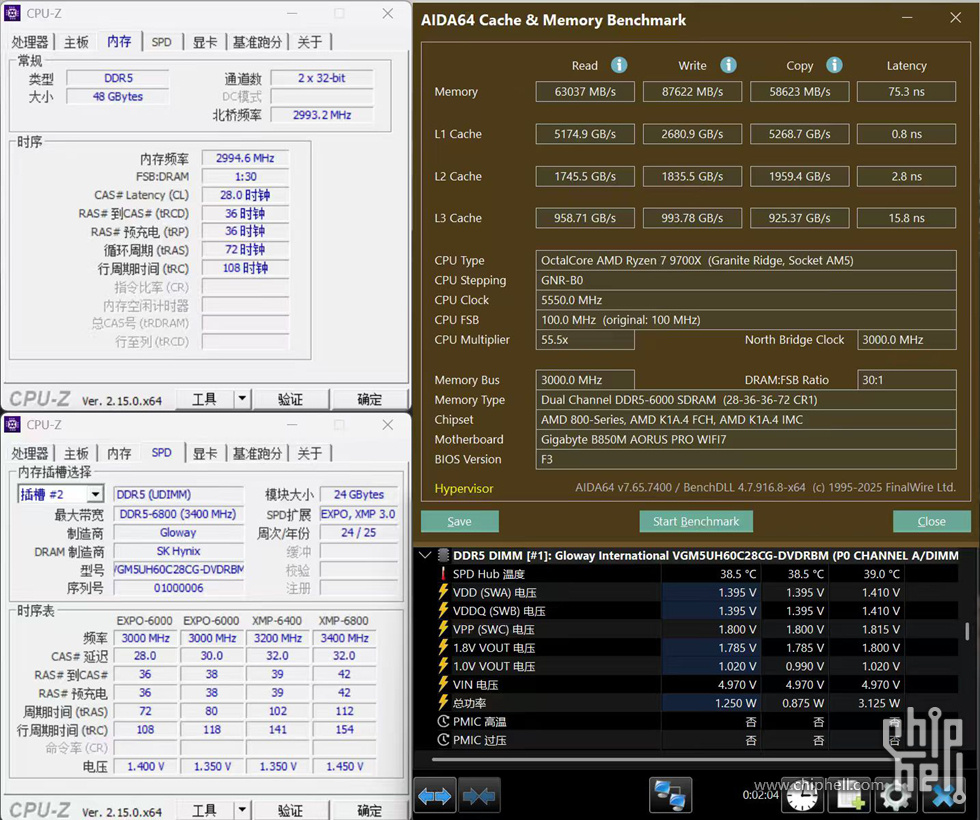Image resolution: width=980 pixels, height=820 pixels.
Task: Open 基准跑分 tab in upper CPU-Z window
Action: [257, 42]
